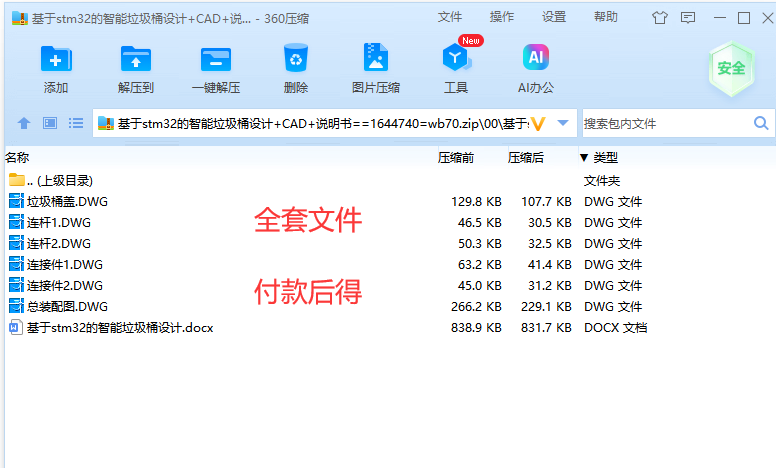Click the 解压到 (Extract to) icon
The width and height of the screenshot is (776, 468).
(136, 59)
